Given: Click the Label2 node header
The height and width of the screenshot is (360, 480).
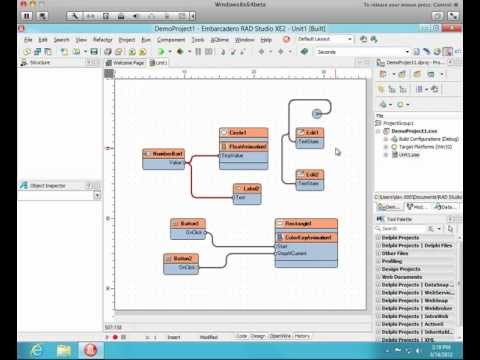Looking at the screenshot, I should tap(247, 189).
